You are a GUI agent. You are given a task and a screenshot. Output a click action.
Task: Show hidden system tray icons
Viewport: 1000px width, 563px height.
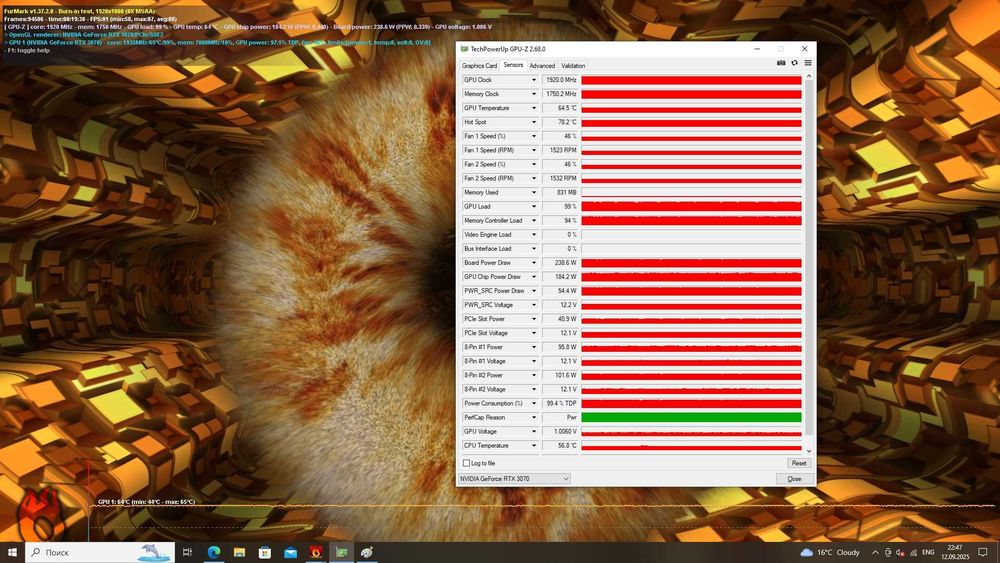875,552
